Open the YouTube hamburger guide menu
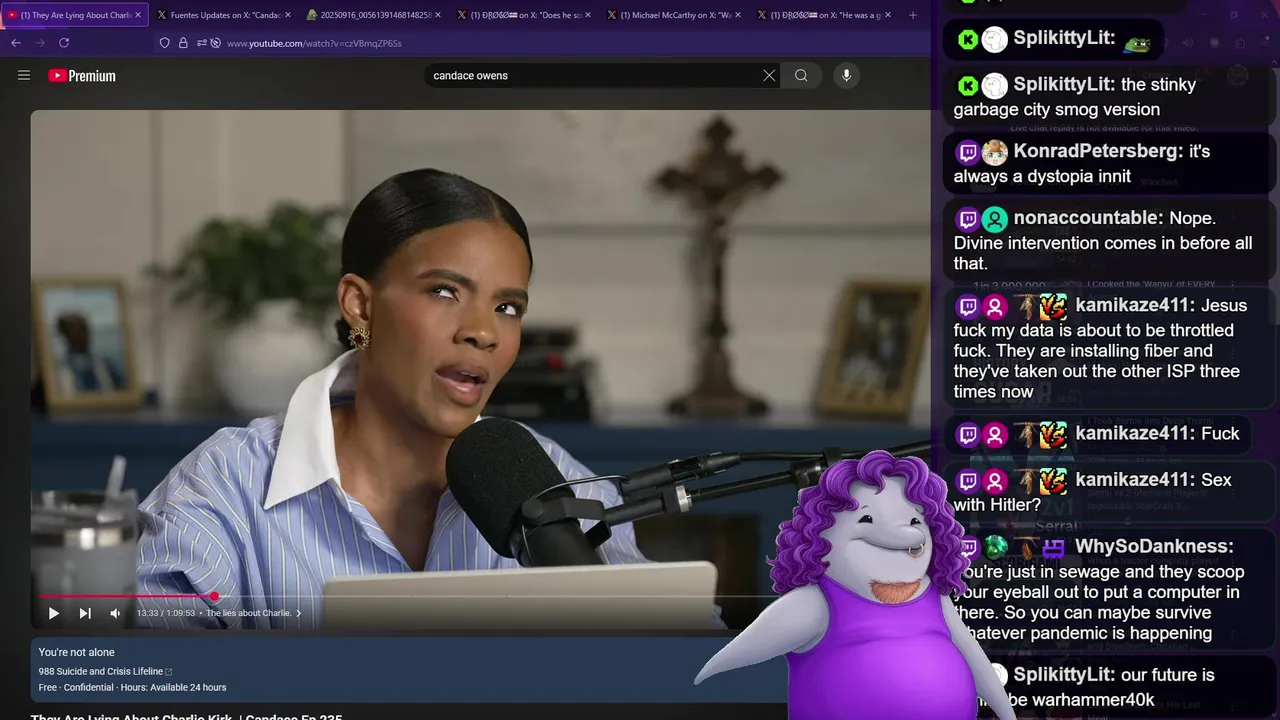Screen dimensions: 1280x720 [24, 75]
